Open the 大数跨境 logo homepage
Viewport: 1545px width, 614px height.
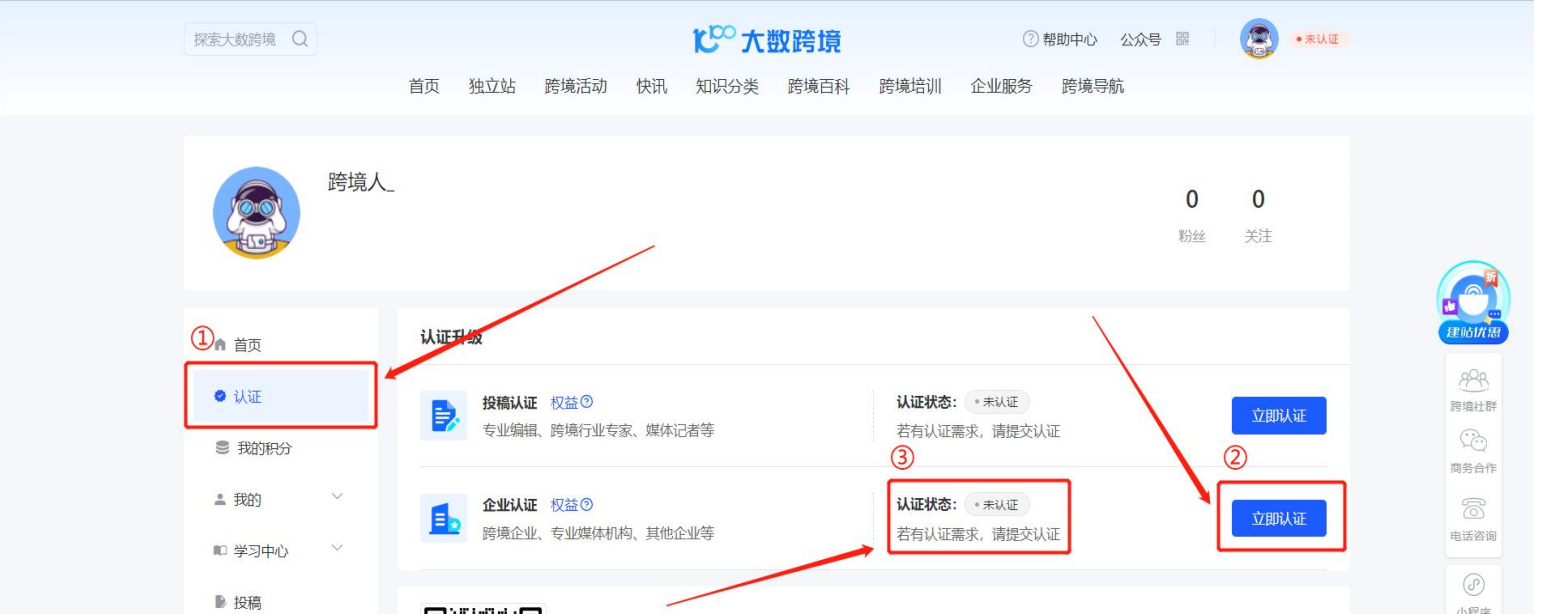(768, 41)
